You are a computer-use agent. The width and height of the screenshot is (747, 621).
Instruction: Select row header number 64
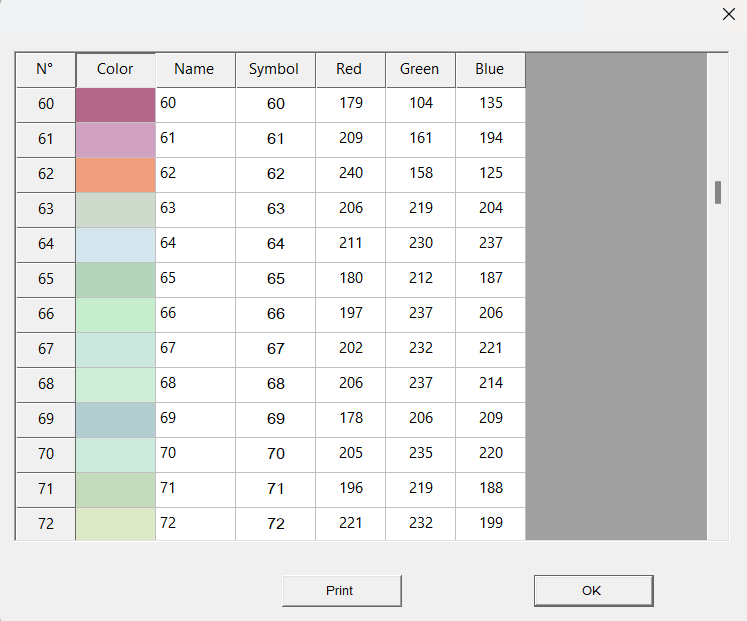click(46, 245)
